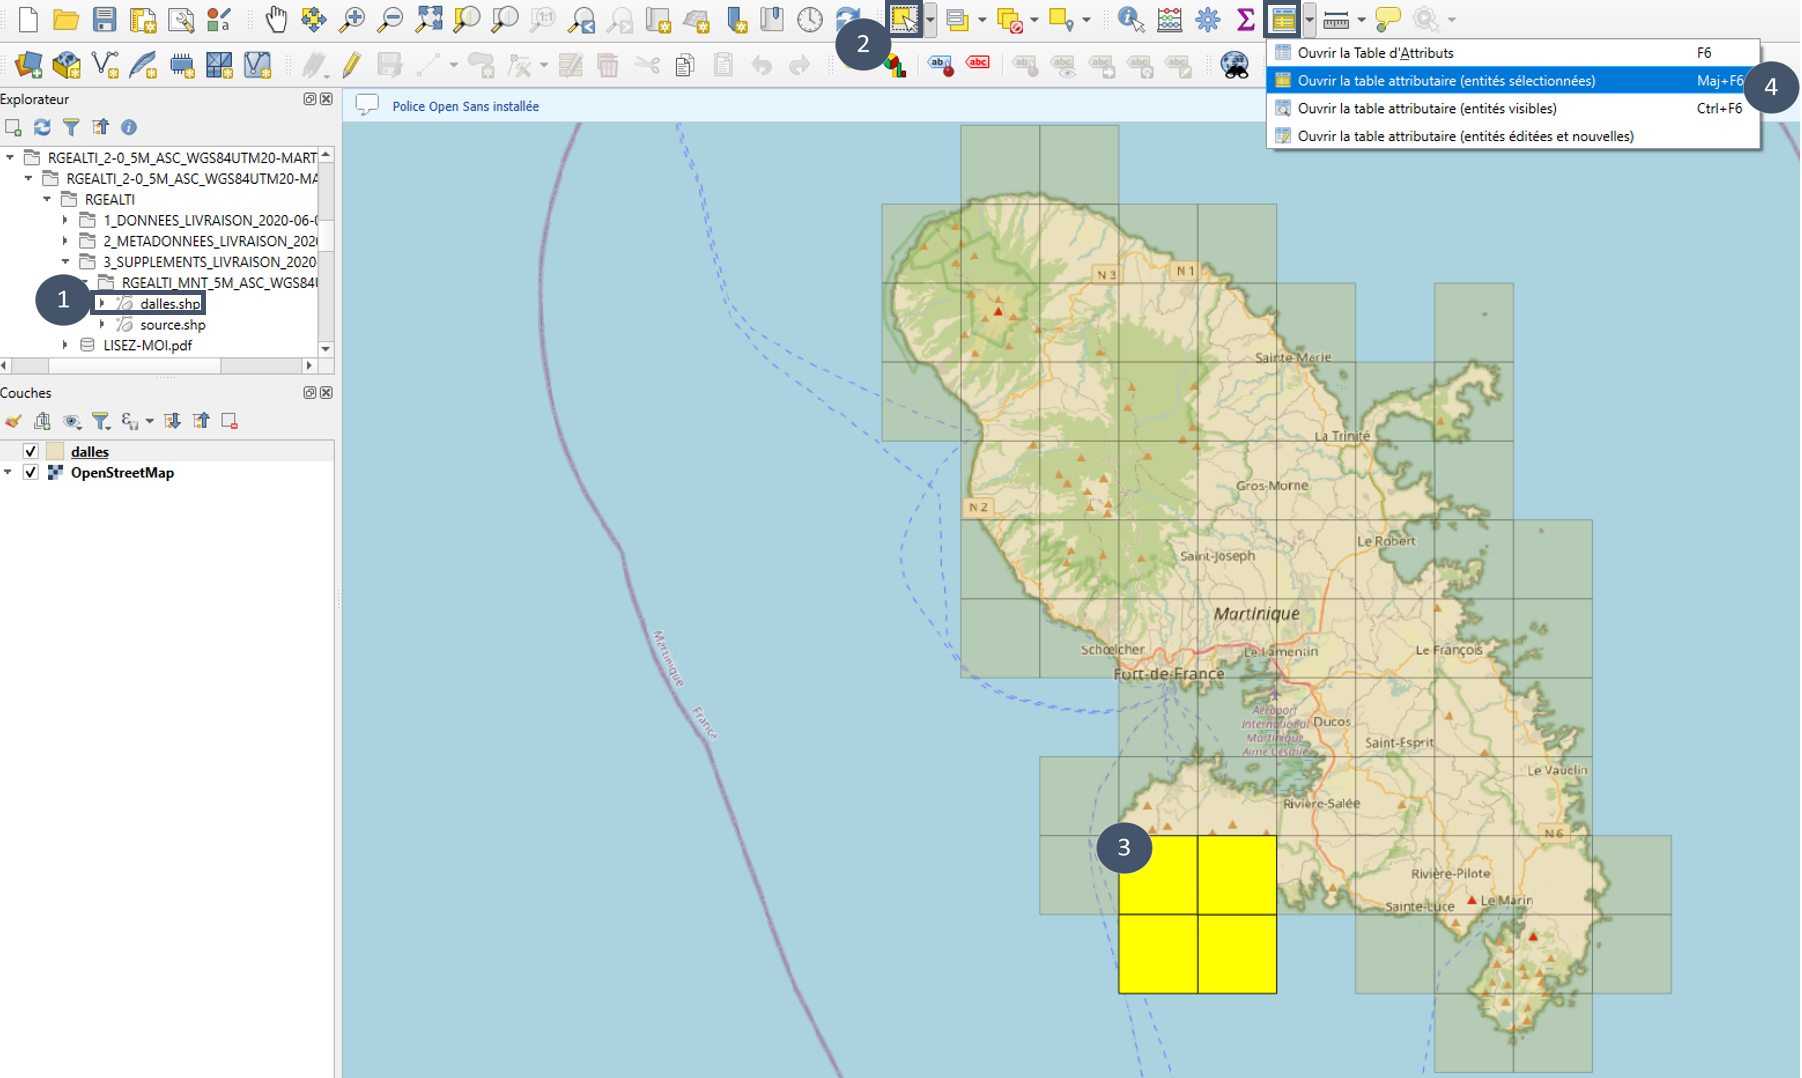The height and width of the screenshot is (1078, 1802).
Task: Open the Field Calculator abacus icon
Action: [1169, 19]
